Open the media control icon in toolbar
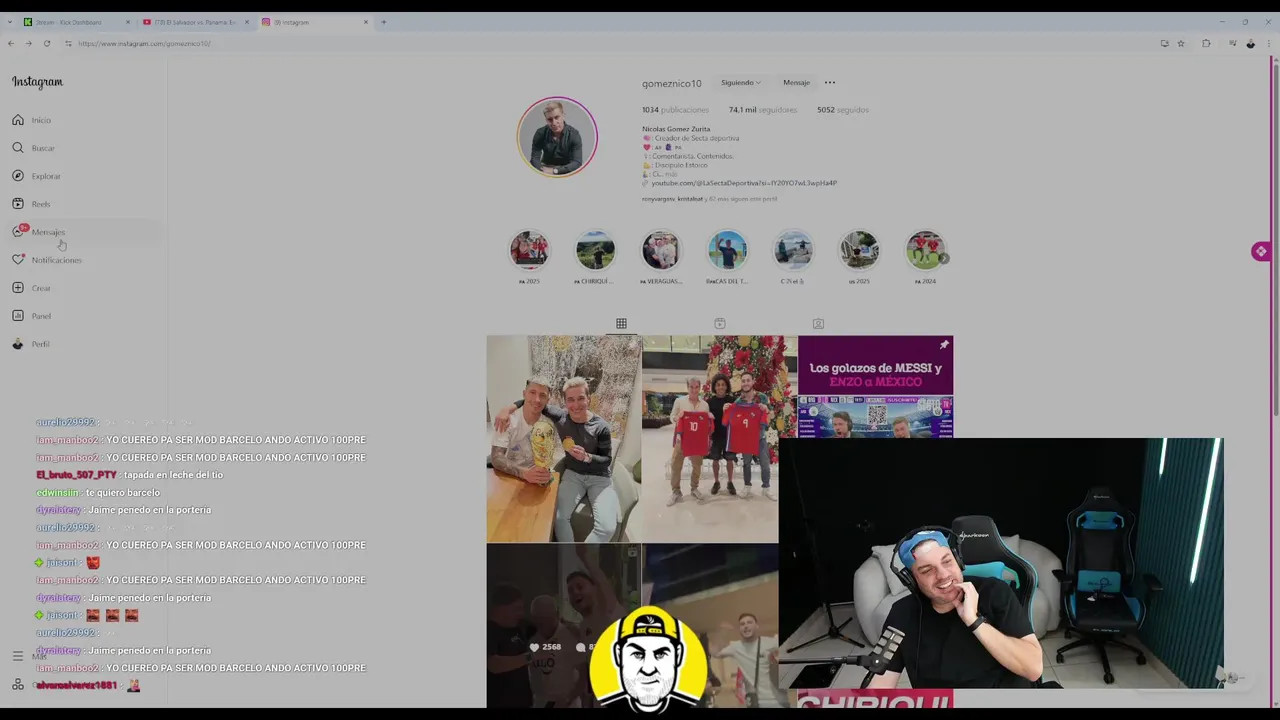The image size is (1280, 720). click(x=1232, y=43)
